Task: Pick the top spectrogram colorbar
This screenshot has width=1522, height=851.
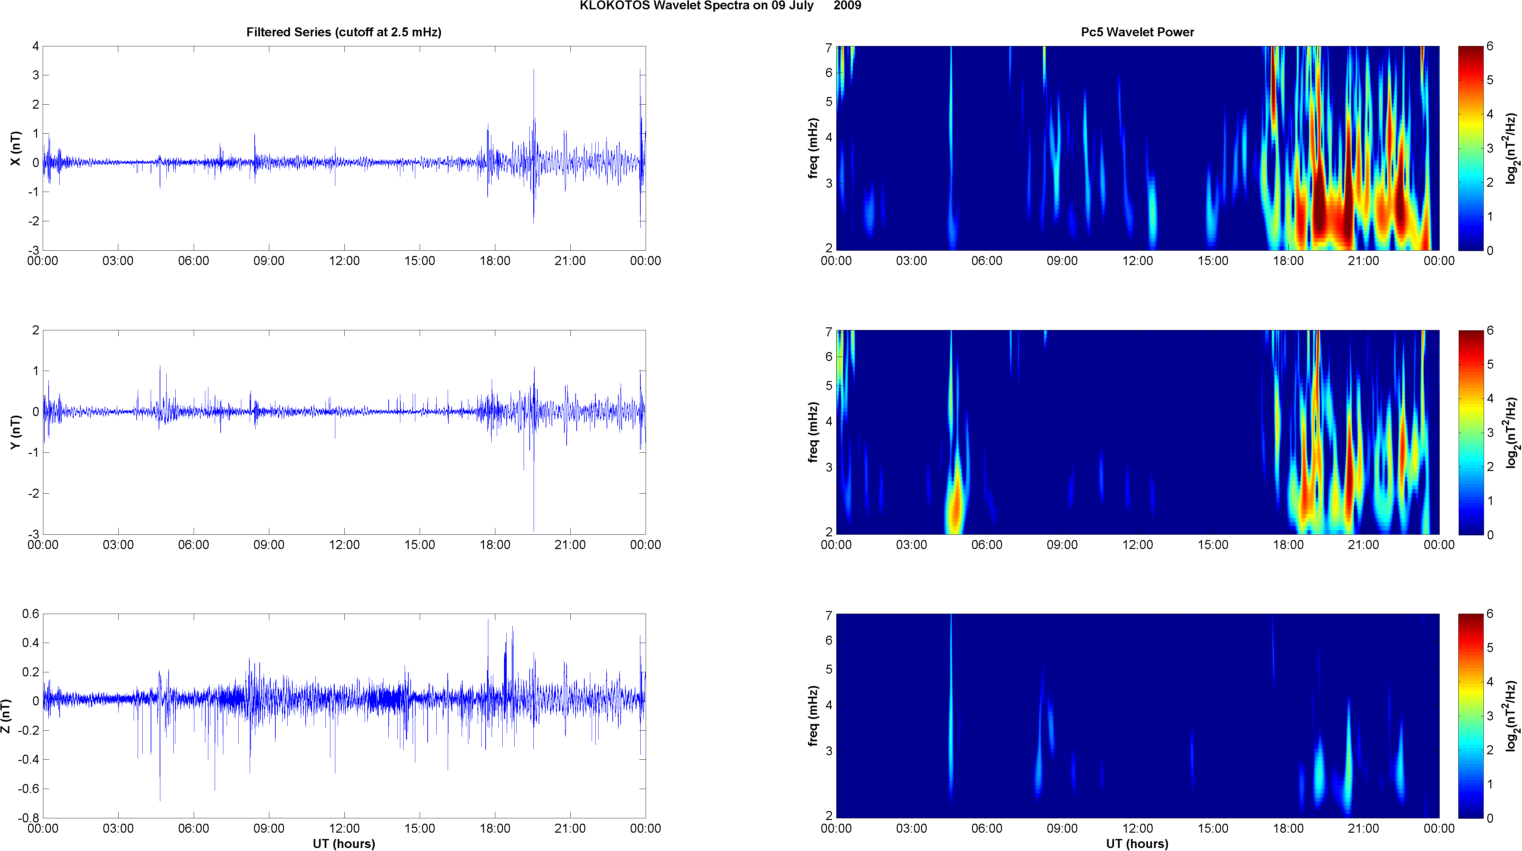Action: click(x=1470, y=148)
